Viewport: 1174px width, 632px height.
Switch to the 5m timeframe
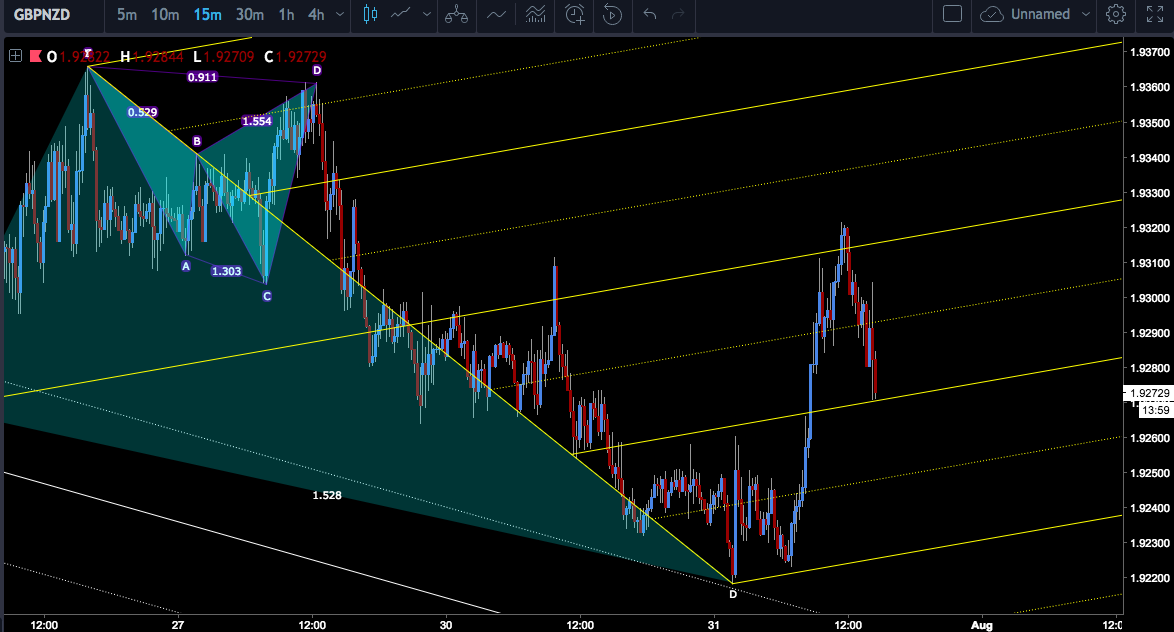pyautogui.click(x=127, y=14)
